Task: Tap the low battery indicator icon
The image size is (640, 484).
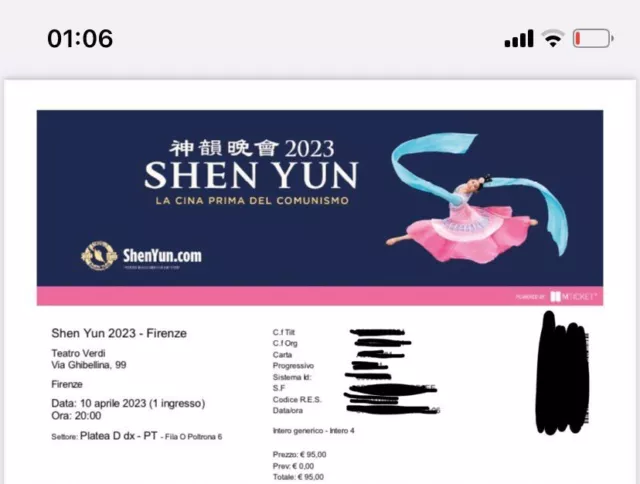Action: click(593, 38)
